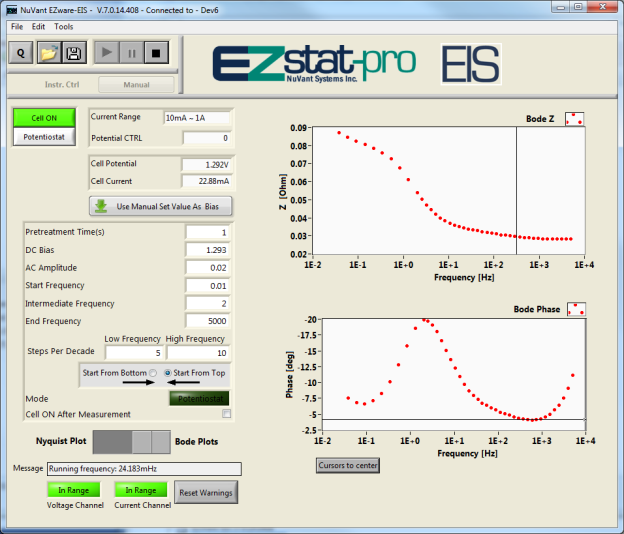
Task: Click the green download arrow icon
Action: click(x=101, y=206)
